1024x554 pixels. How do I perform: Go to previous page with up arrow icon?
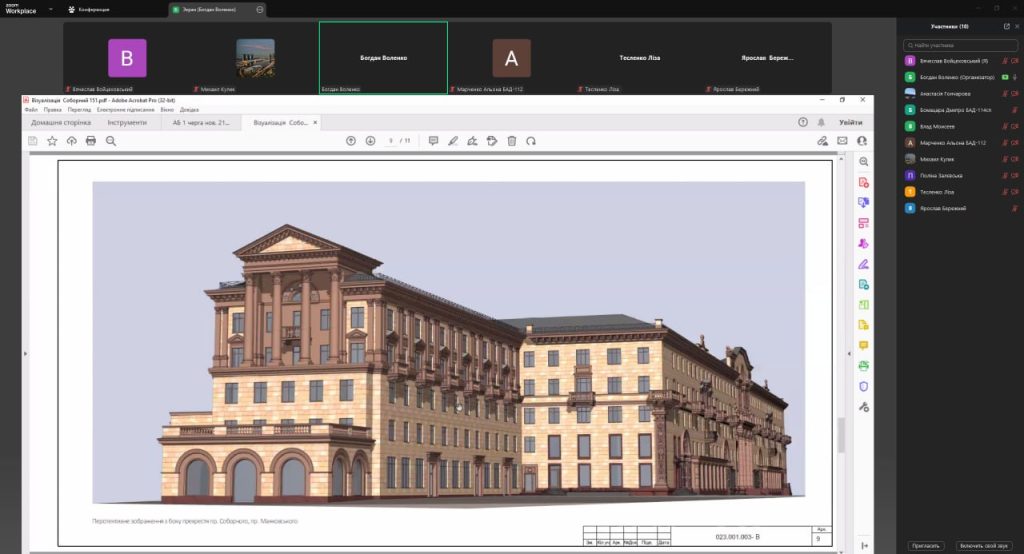pyautogui.click(x=351, y=141)
